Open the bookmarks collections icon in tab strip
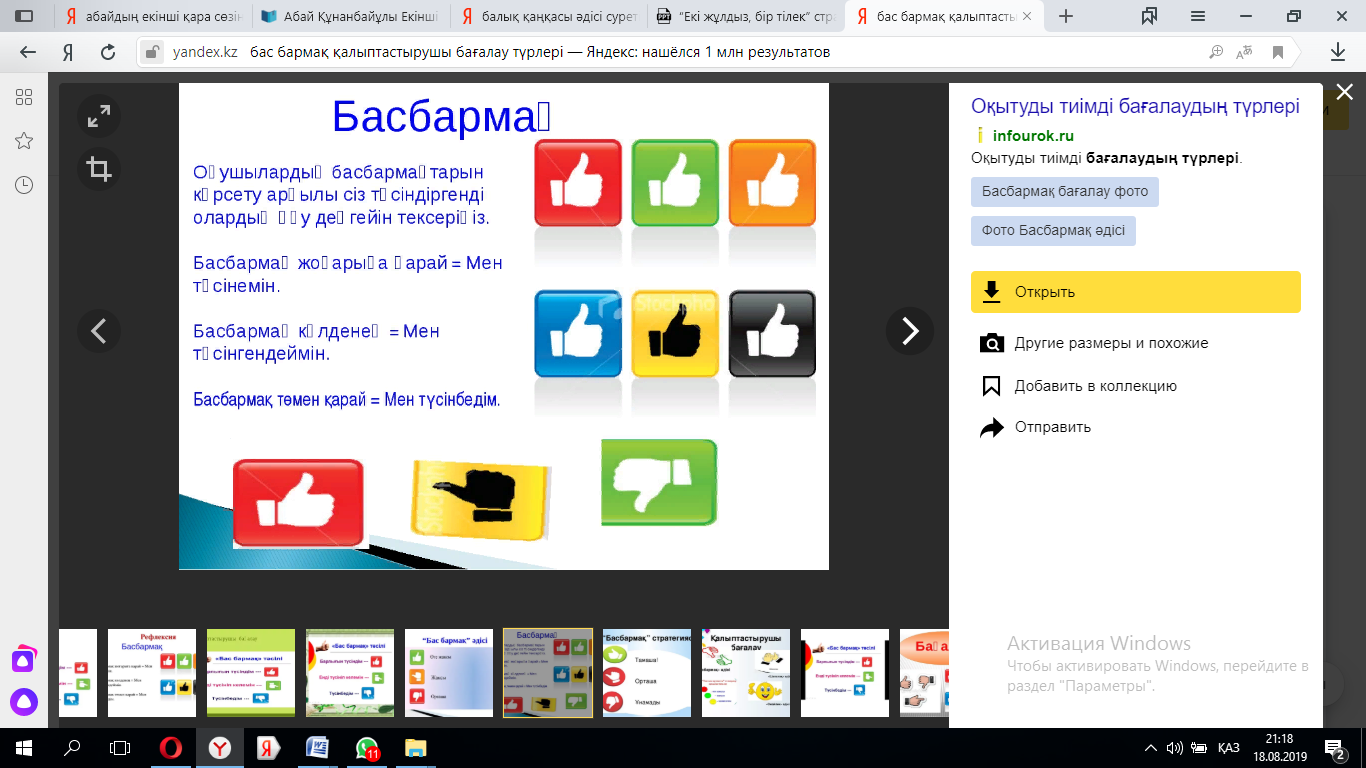 click(x=1149, y=16)
